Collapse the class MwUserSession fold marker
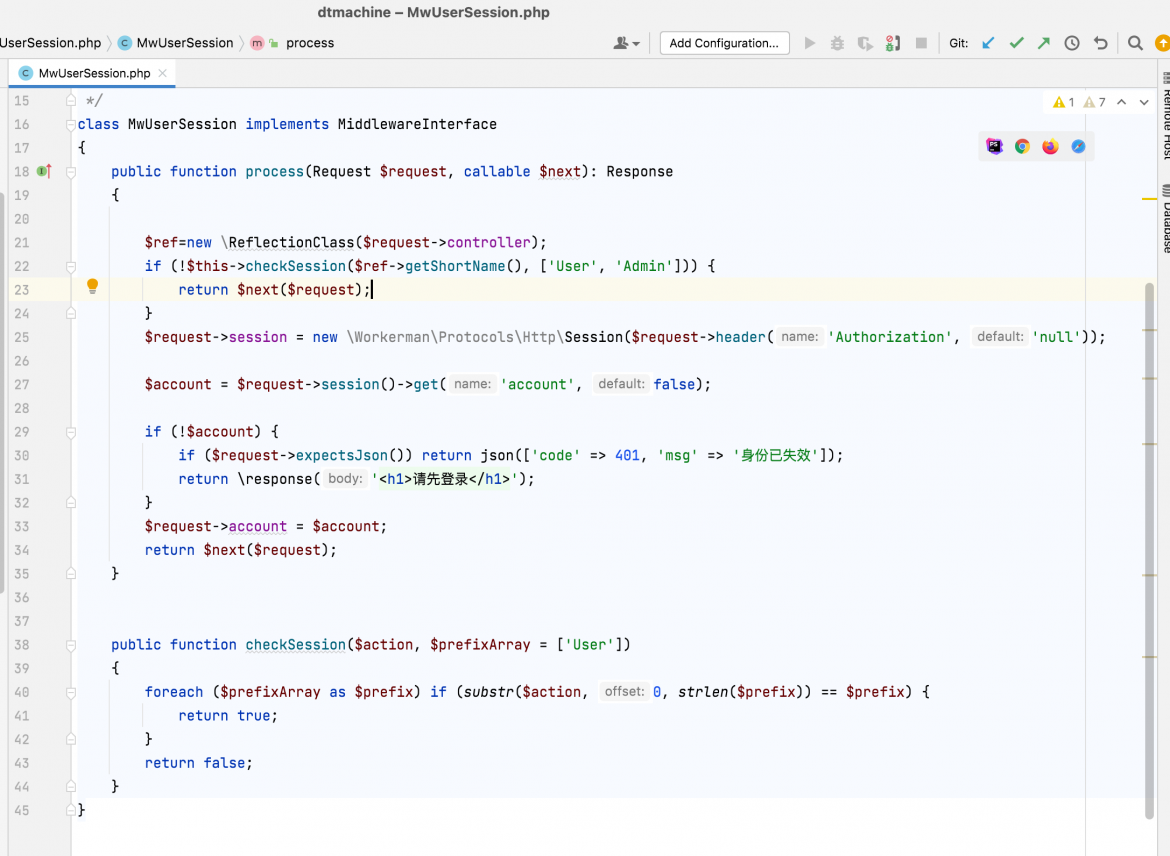The image size is (1170, 856). click(71, 125)
